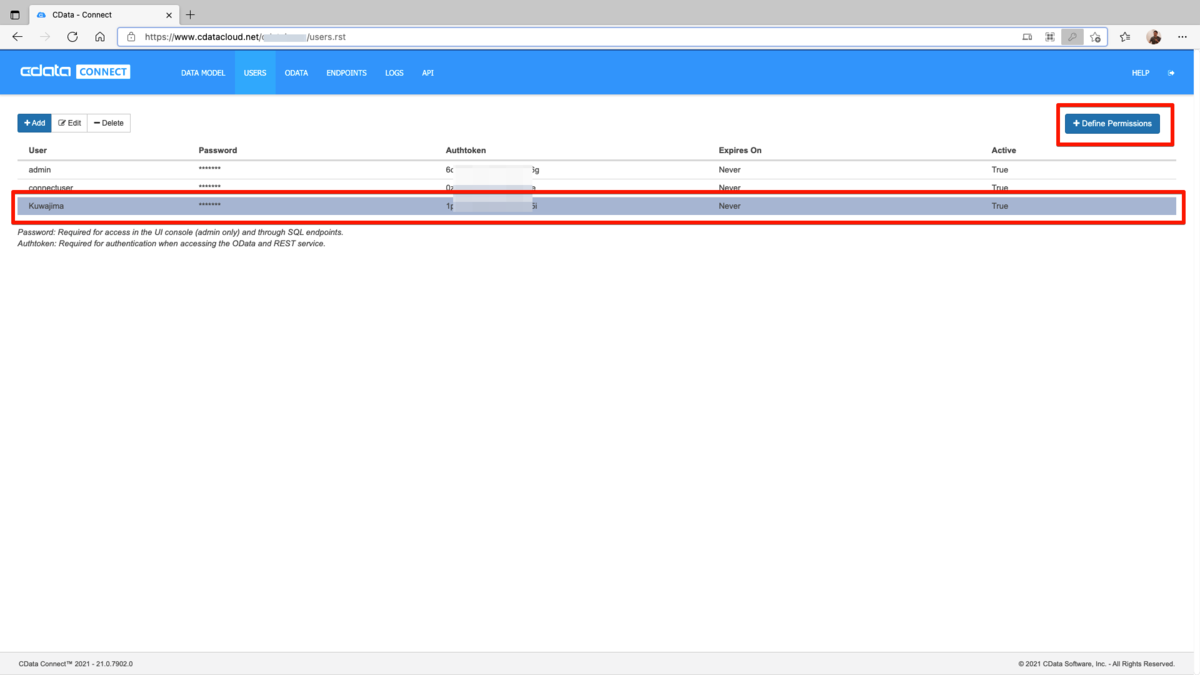This screenshot has height=675, width=1200.
Task: Open browser settings ellipsis menu
Action: coord(1181,37)
